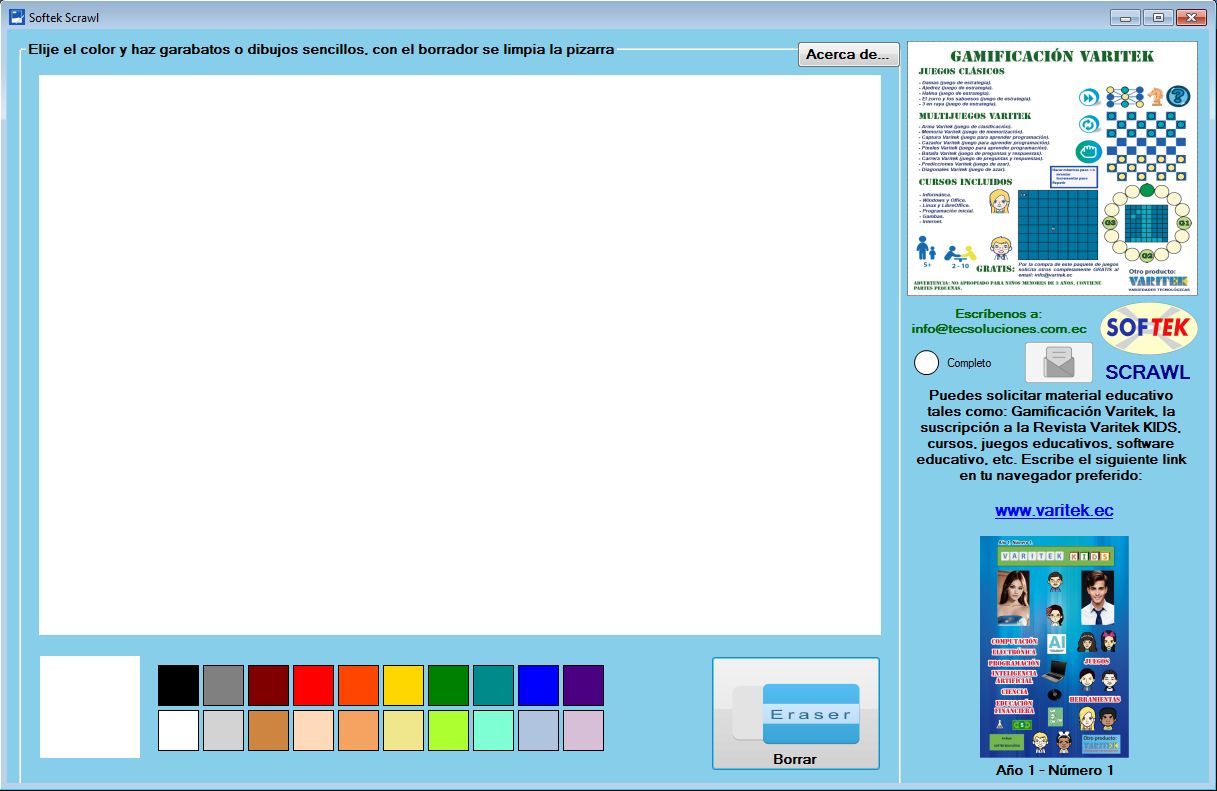Pick the sandy orange color swatch
This screenshot has width=1217, height=791.
[358, 730]
